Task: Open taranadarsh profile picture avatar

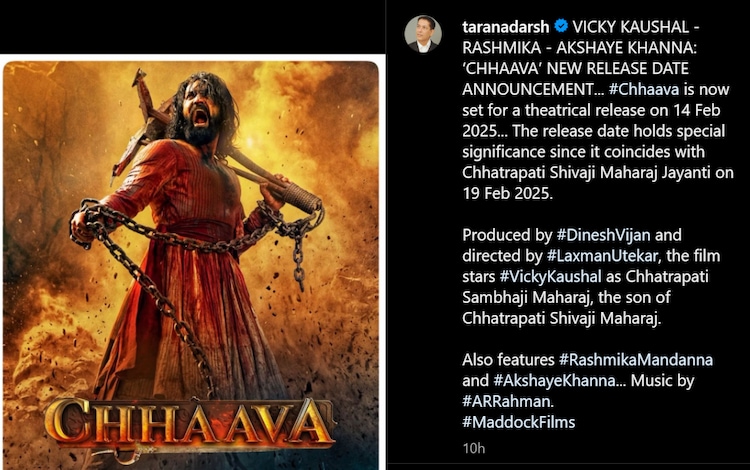Action: 422,33
